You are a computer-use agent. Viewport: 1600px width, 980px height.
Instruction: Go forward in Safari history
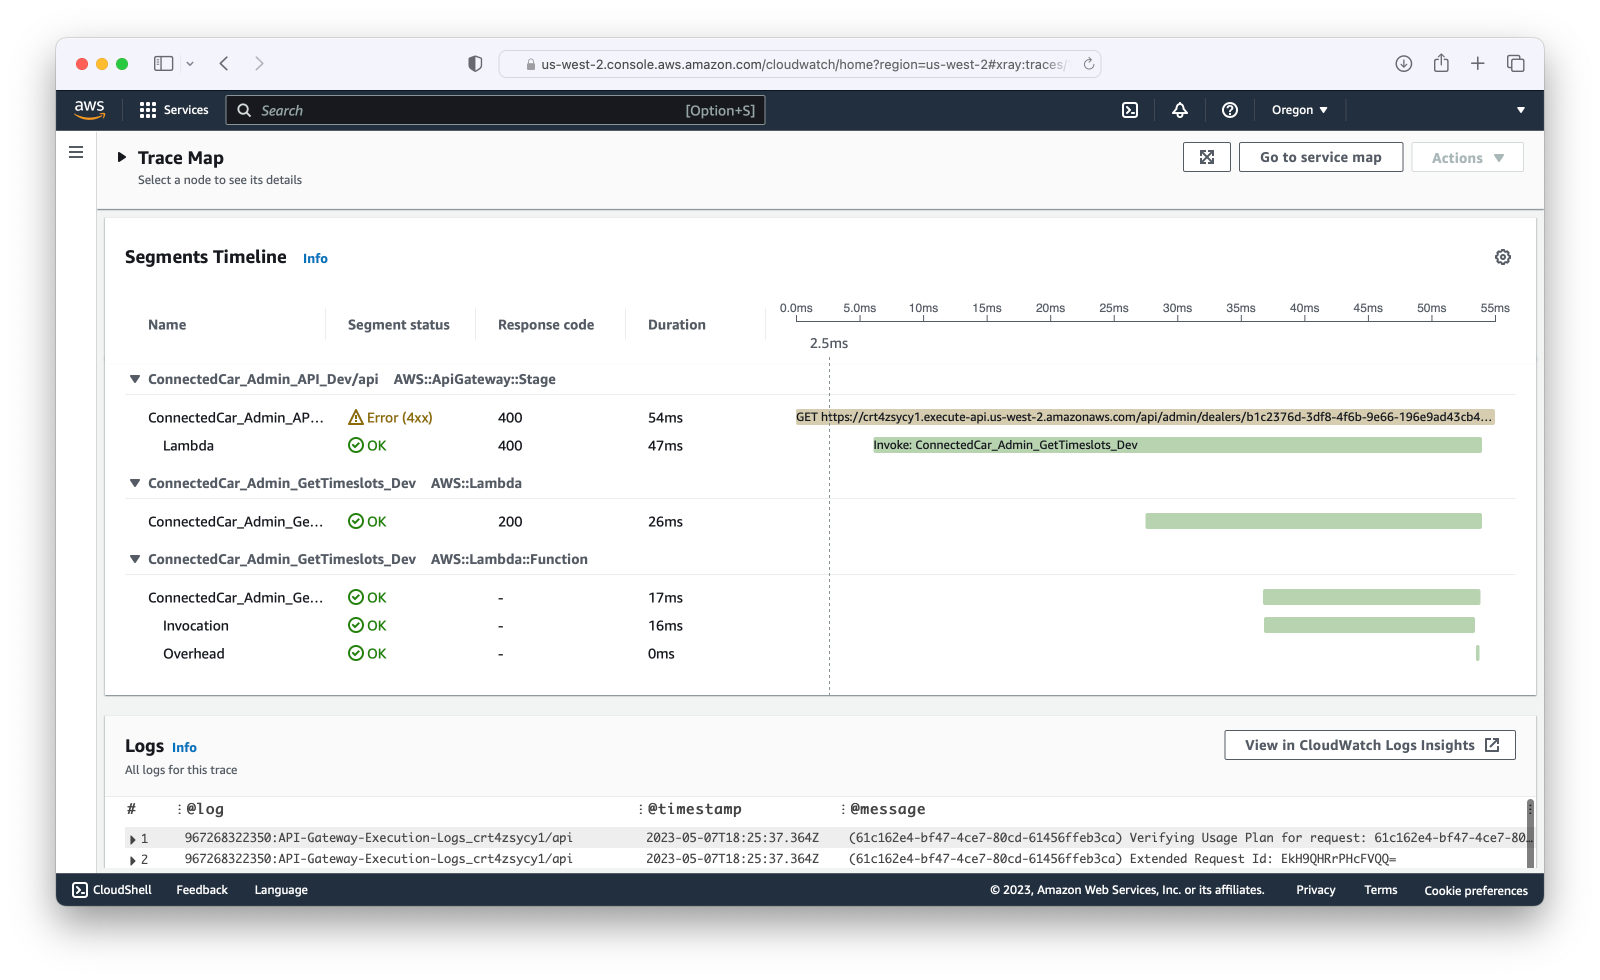coord(259,64)
